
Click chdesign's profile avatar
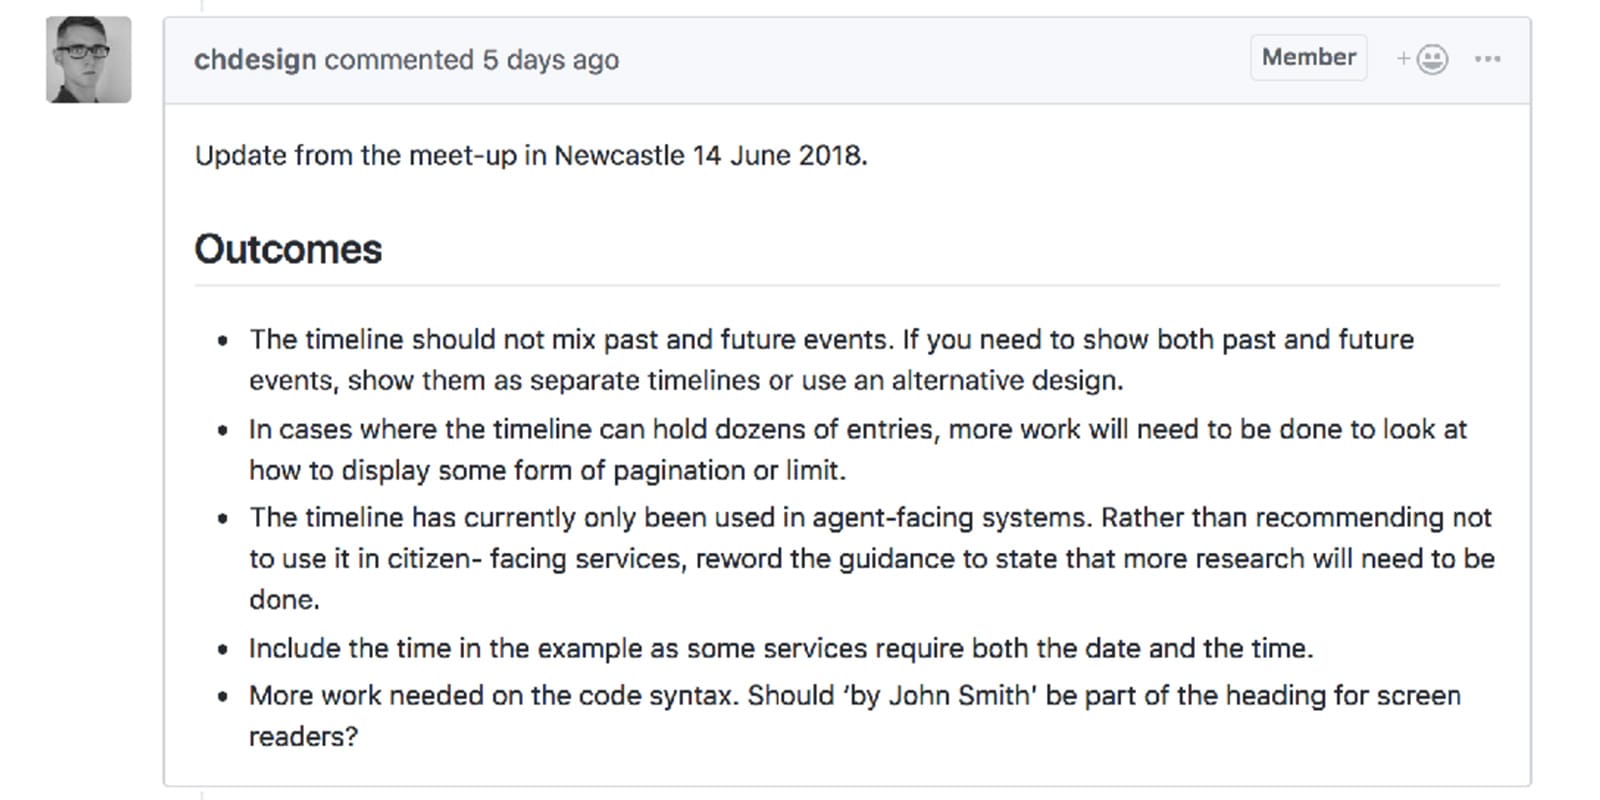[x=87, y=55]
